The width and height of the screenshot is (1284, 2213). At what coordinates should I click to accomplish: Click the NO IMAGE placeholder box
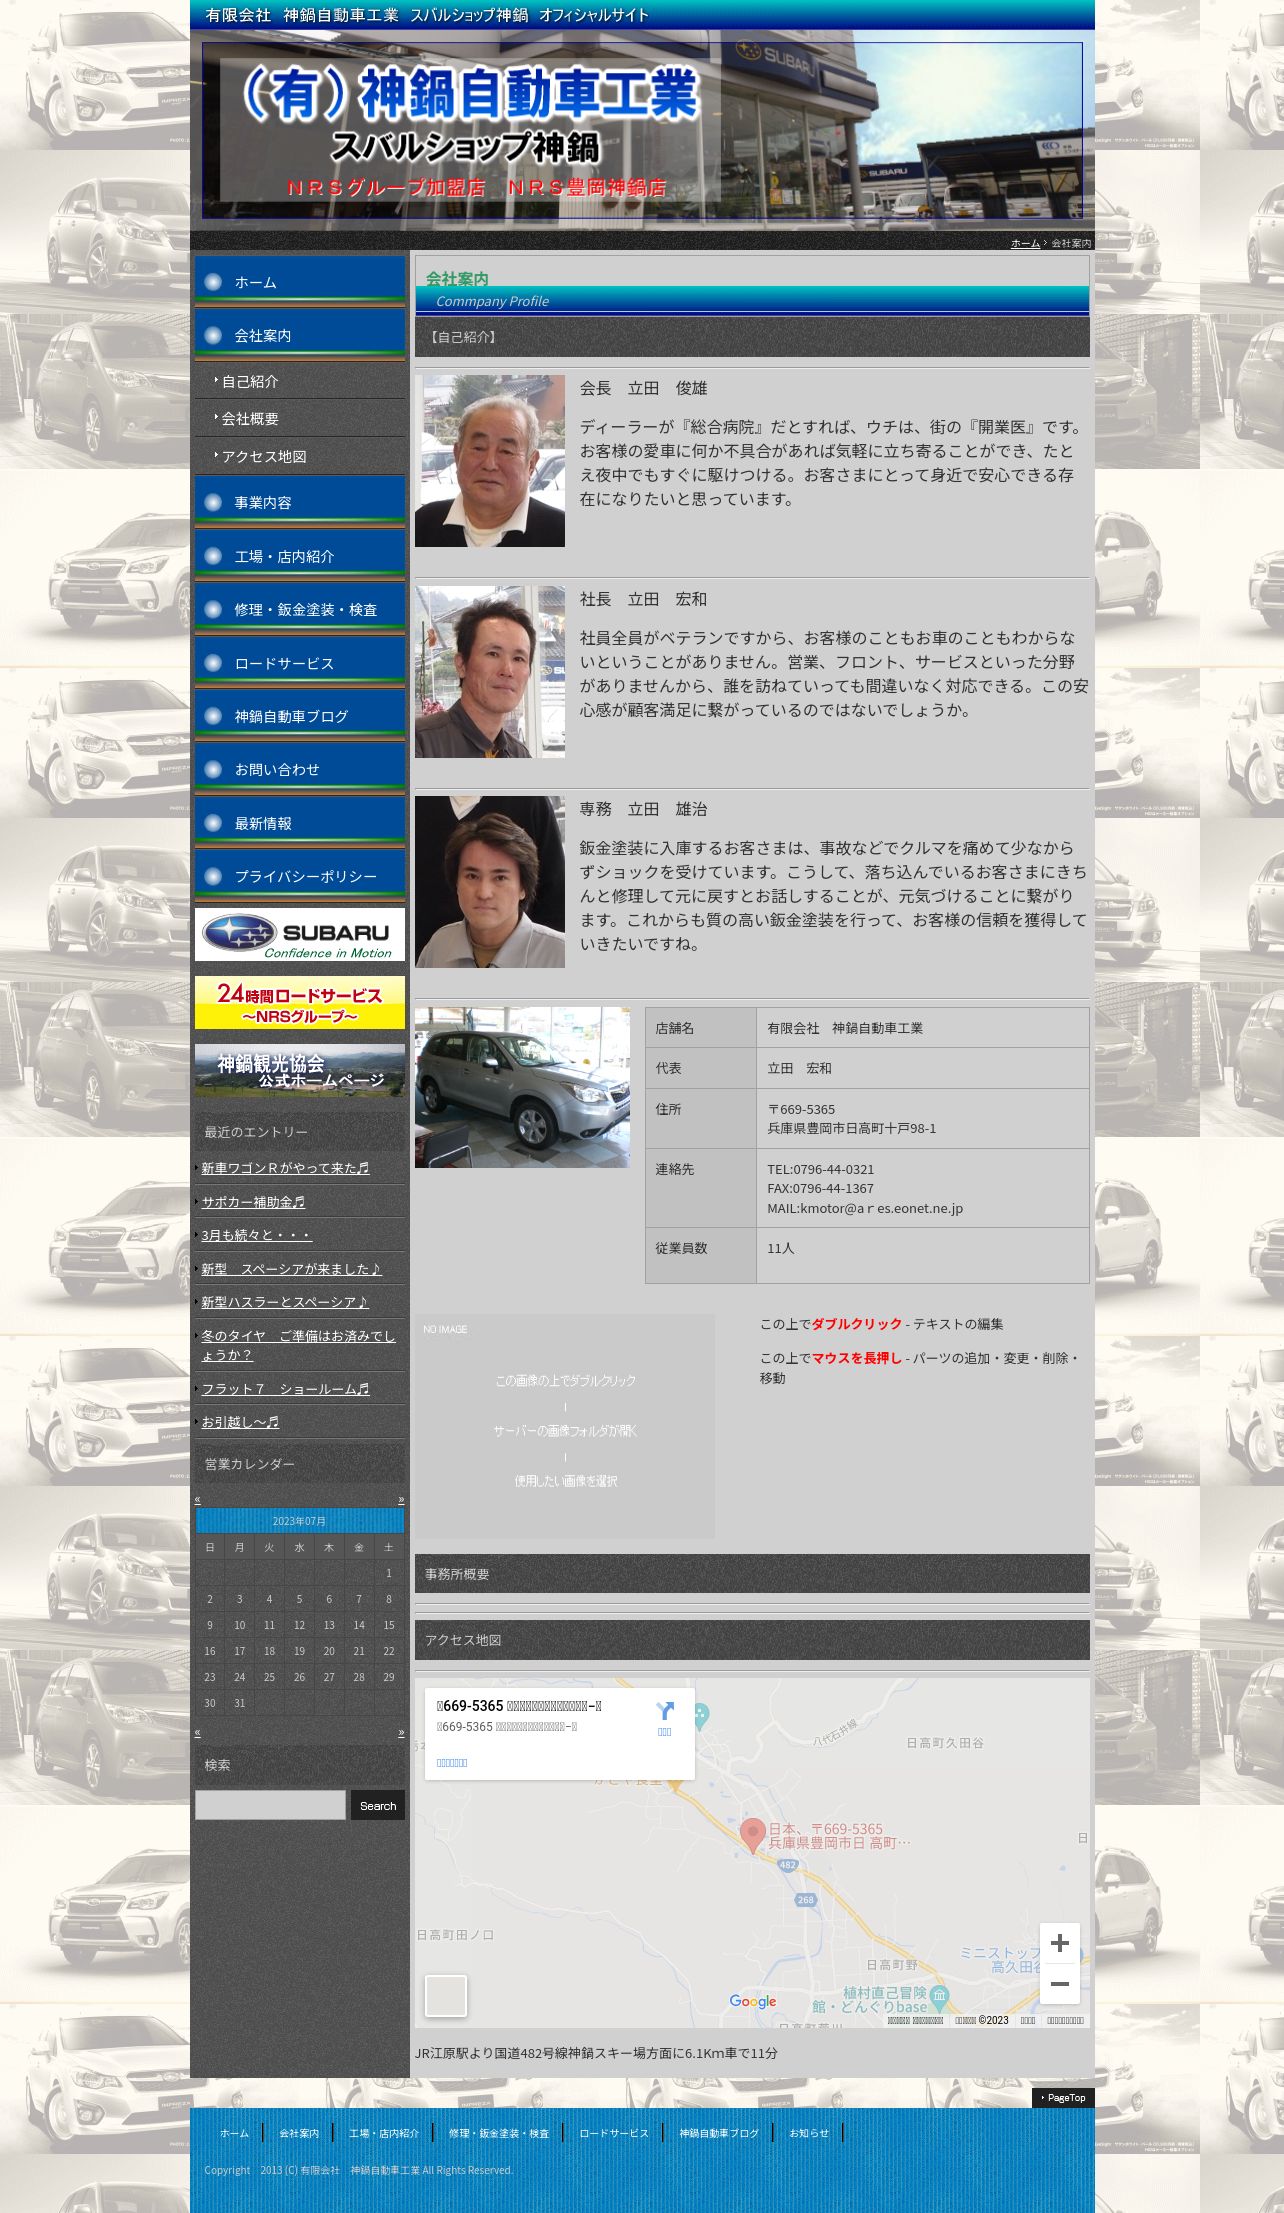point(565,1426)
